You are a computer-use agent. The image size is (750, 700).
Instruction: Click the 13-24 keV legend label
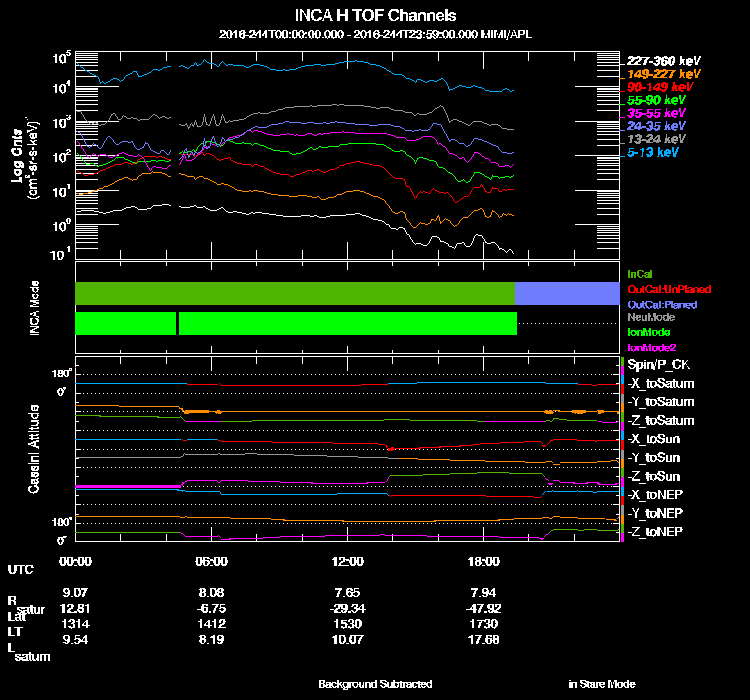click(x=656, y=139)
